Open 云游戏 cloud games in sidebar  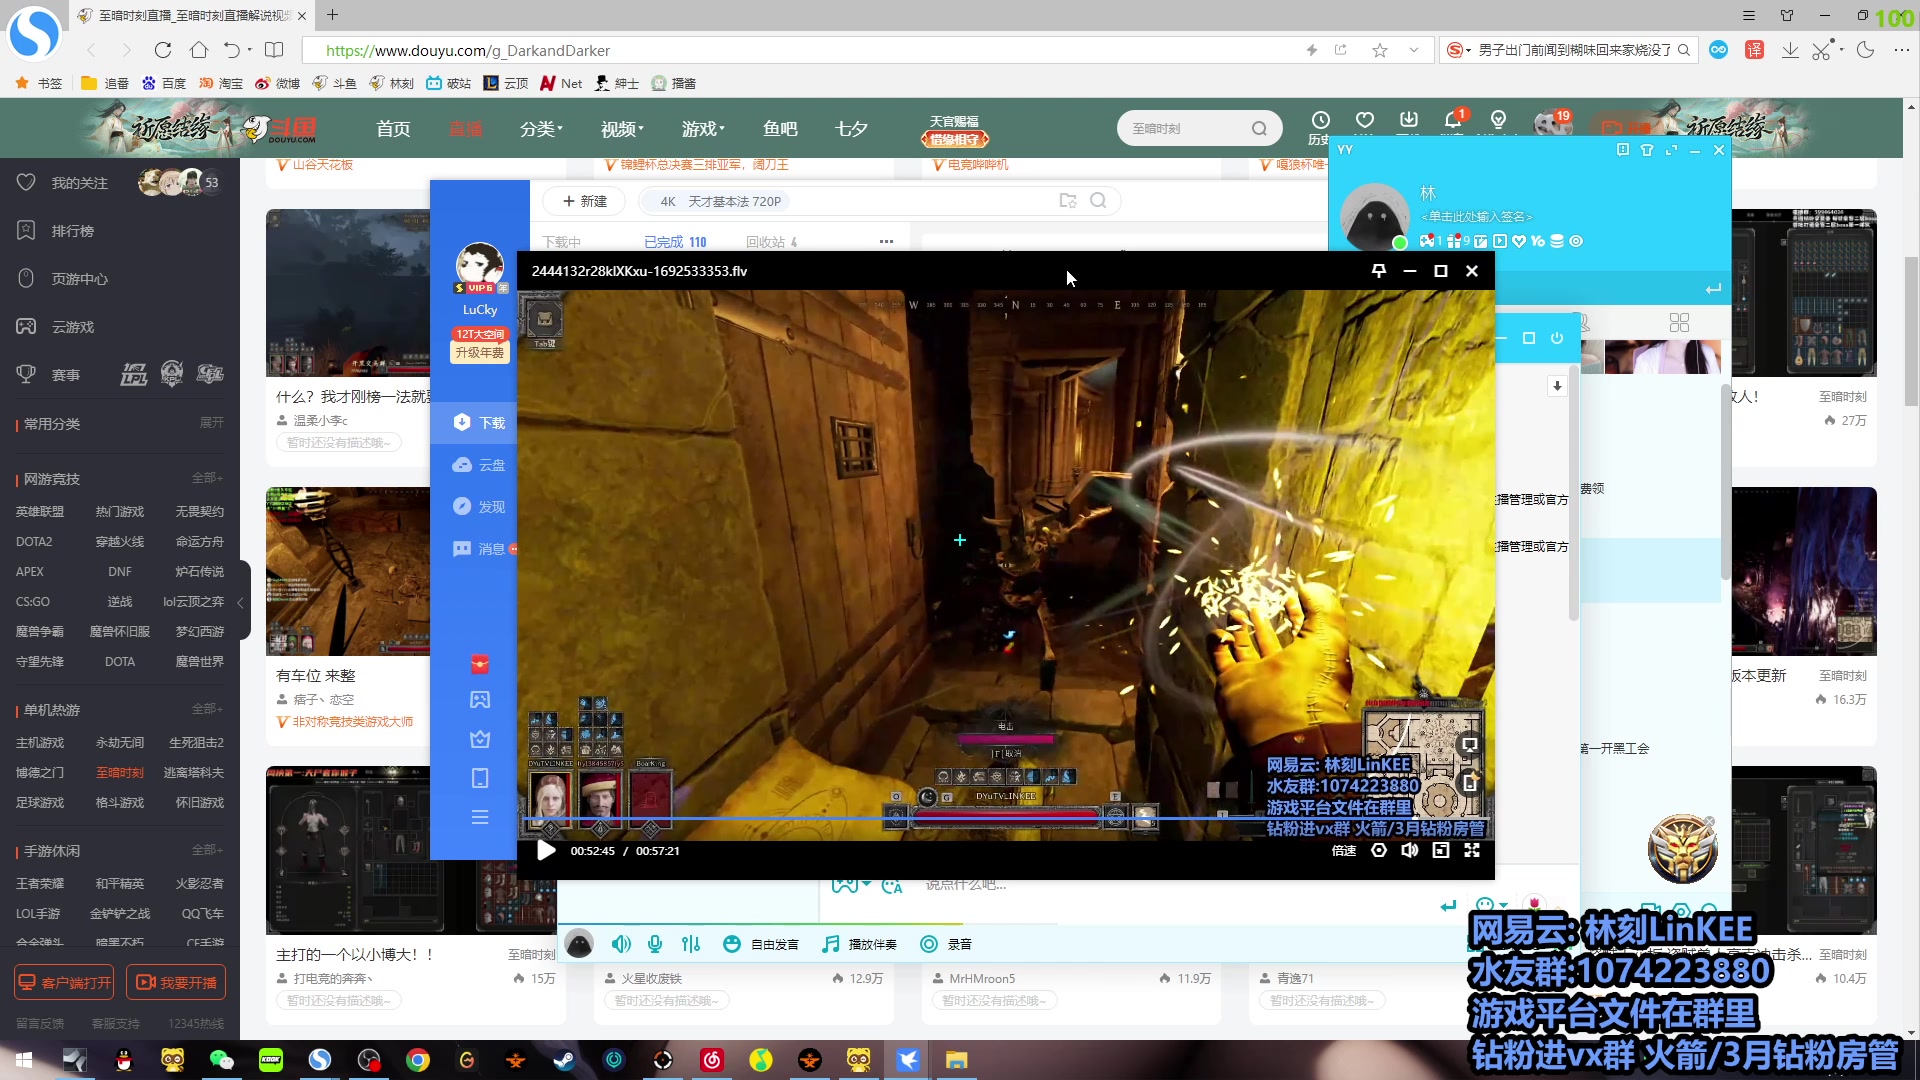(x=73, y=327)
